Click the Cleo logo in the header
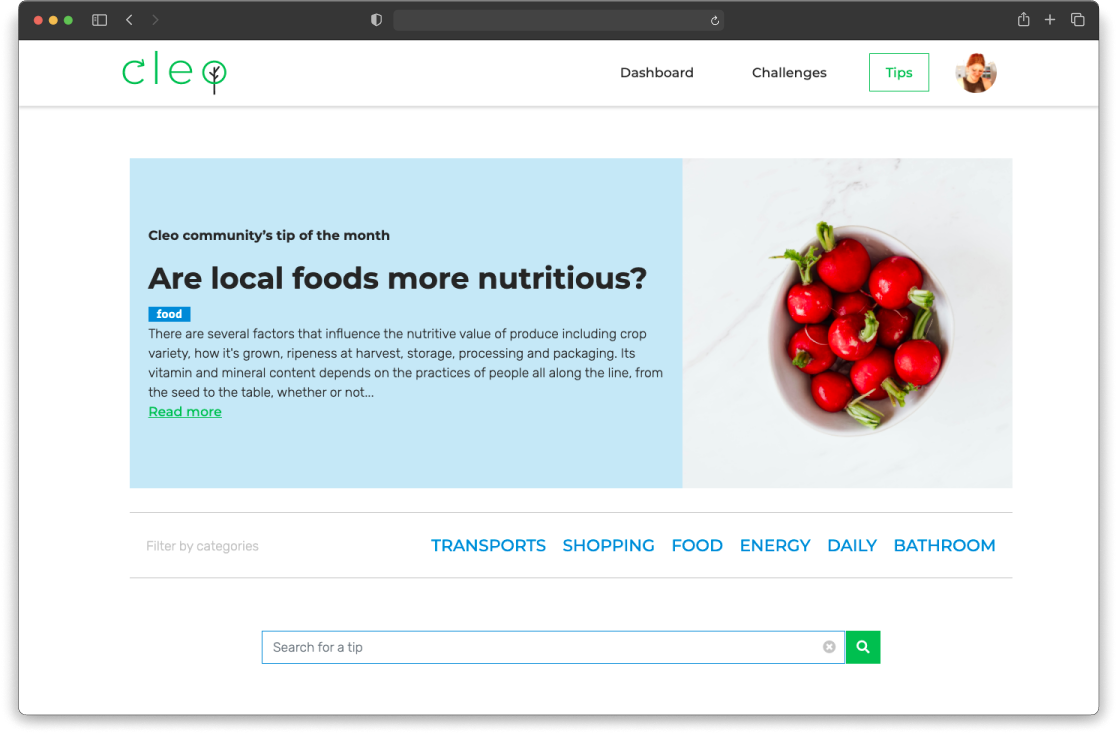Screen dimensions: 1118x734 pyautogui.click(x=174, y=73)
